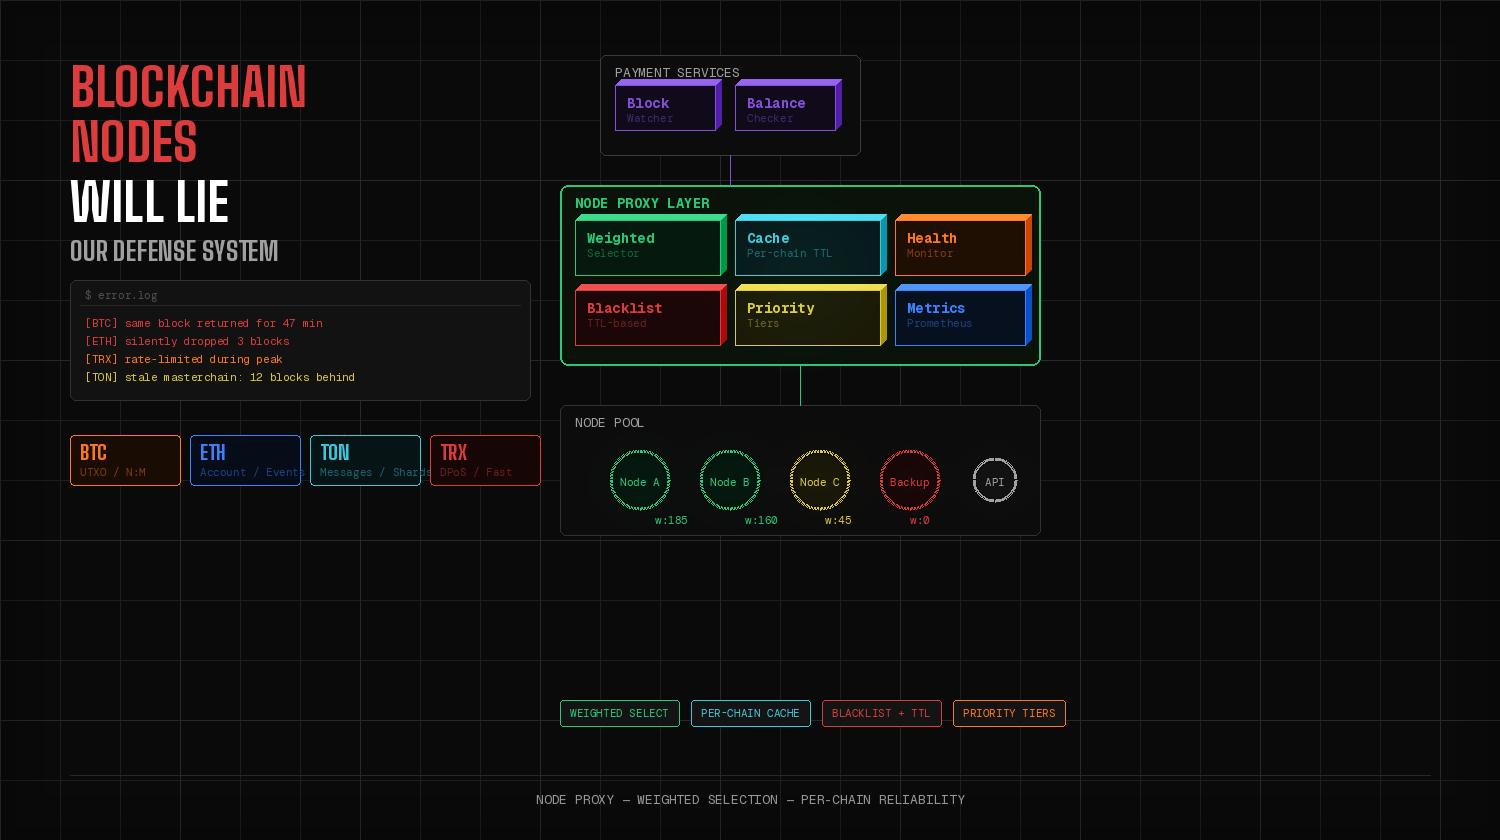The image size is (1500, 840).
Task: Choose the ETH chain card
Action: (245, 460)
